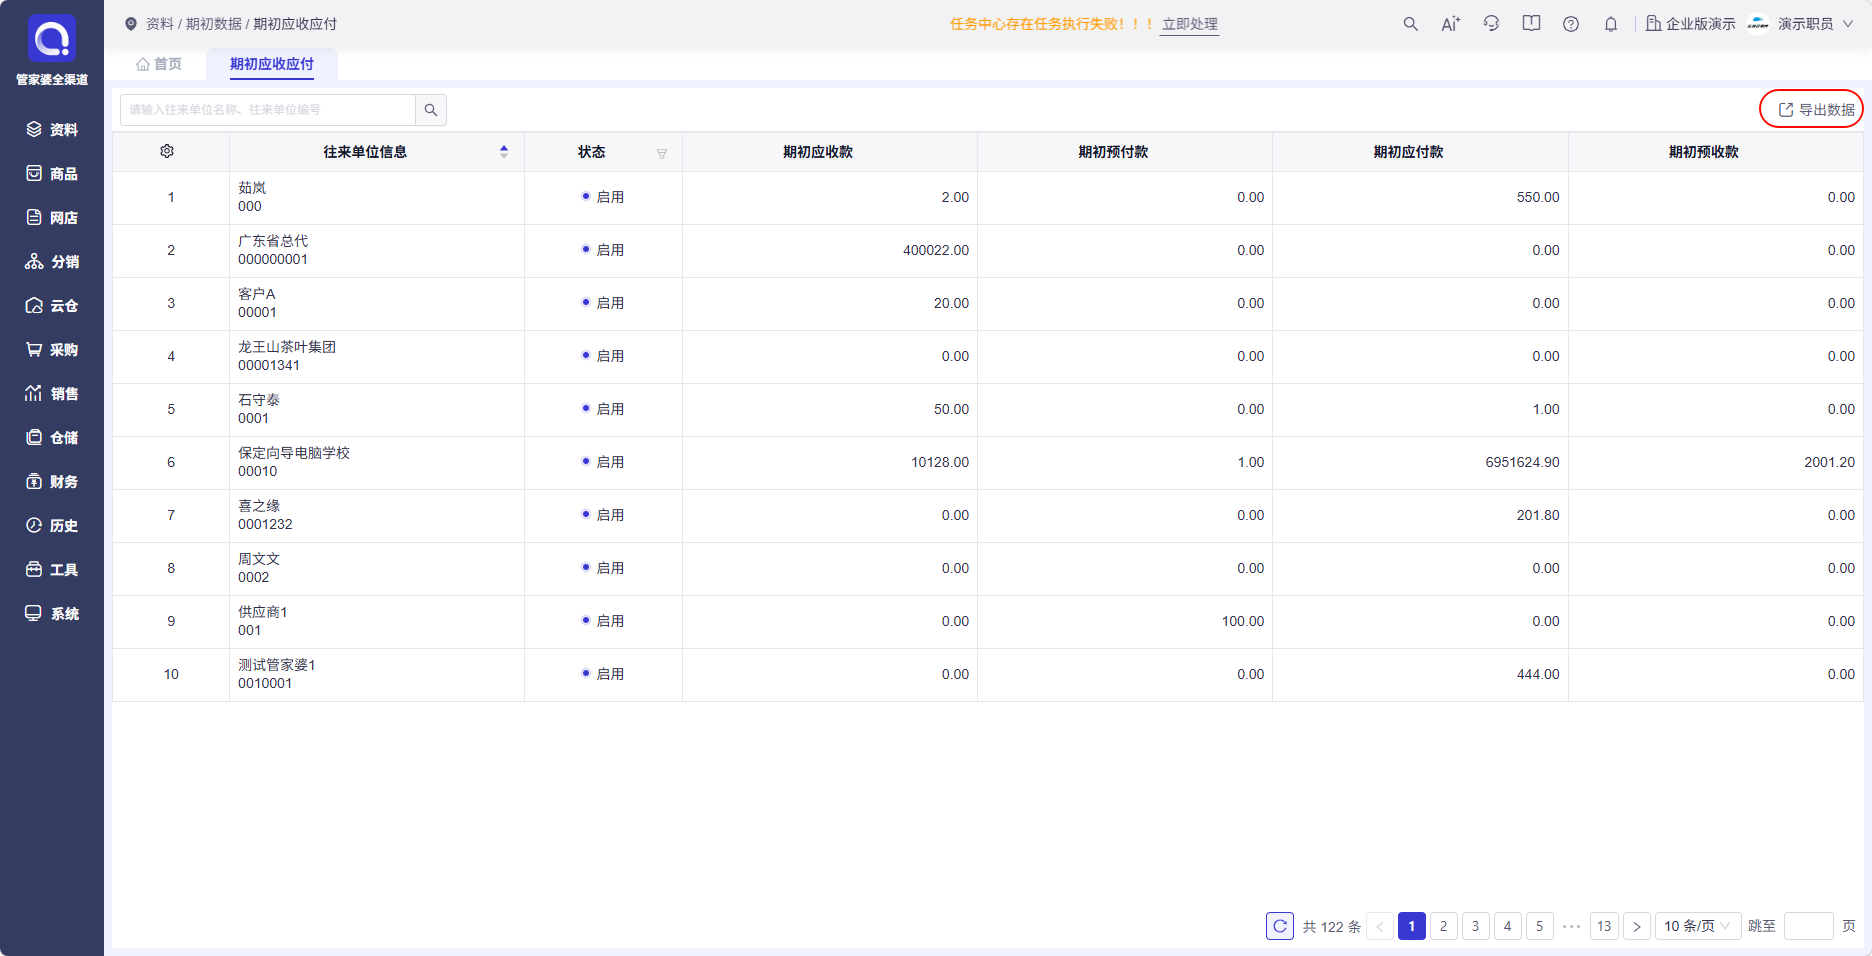Screen dimensions: 1872x956
Task: Go to page 3
Action: coord(1476,926)
